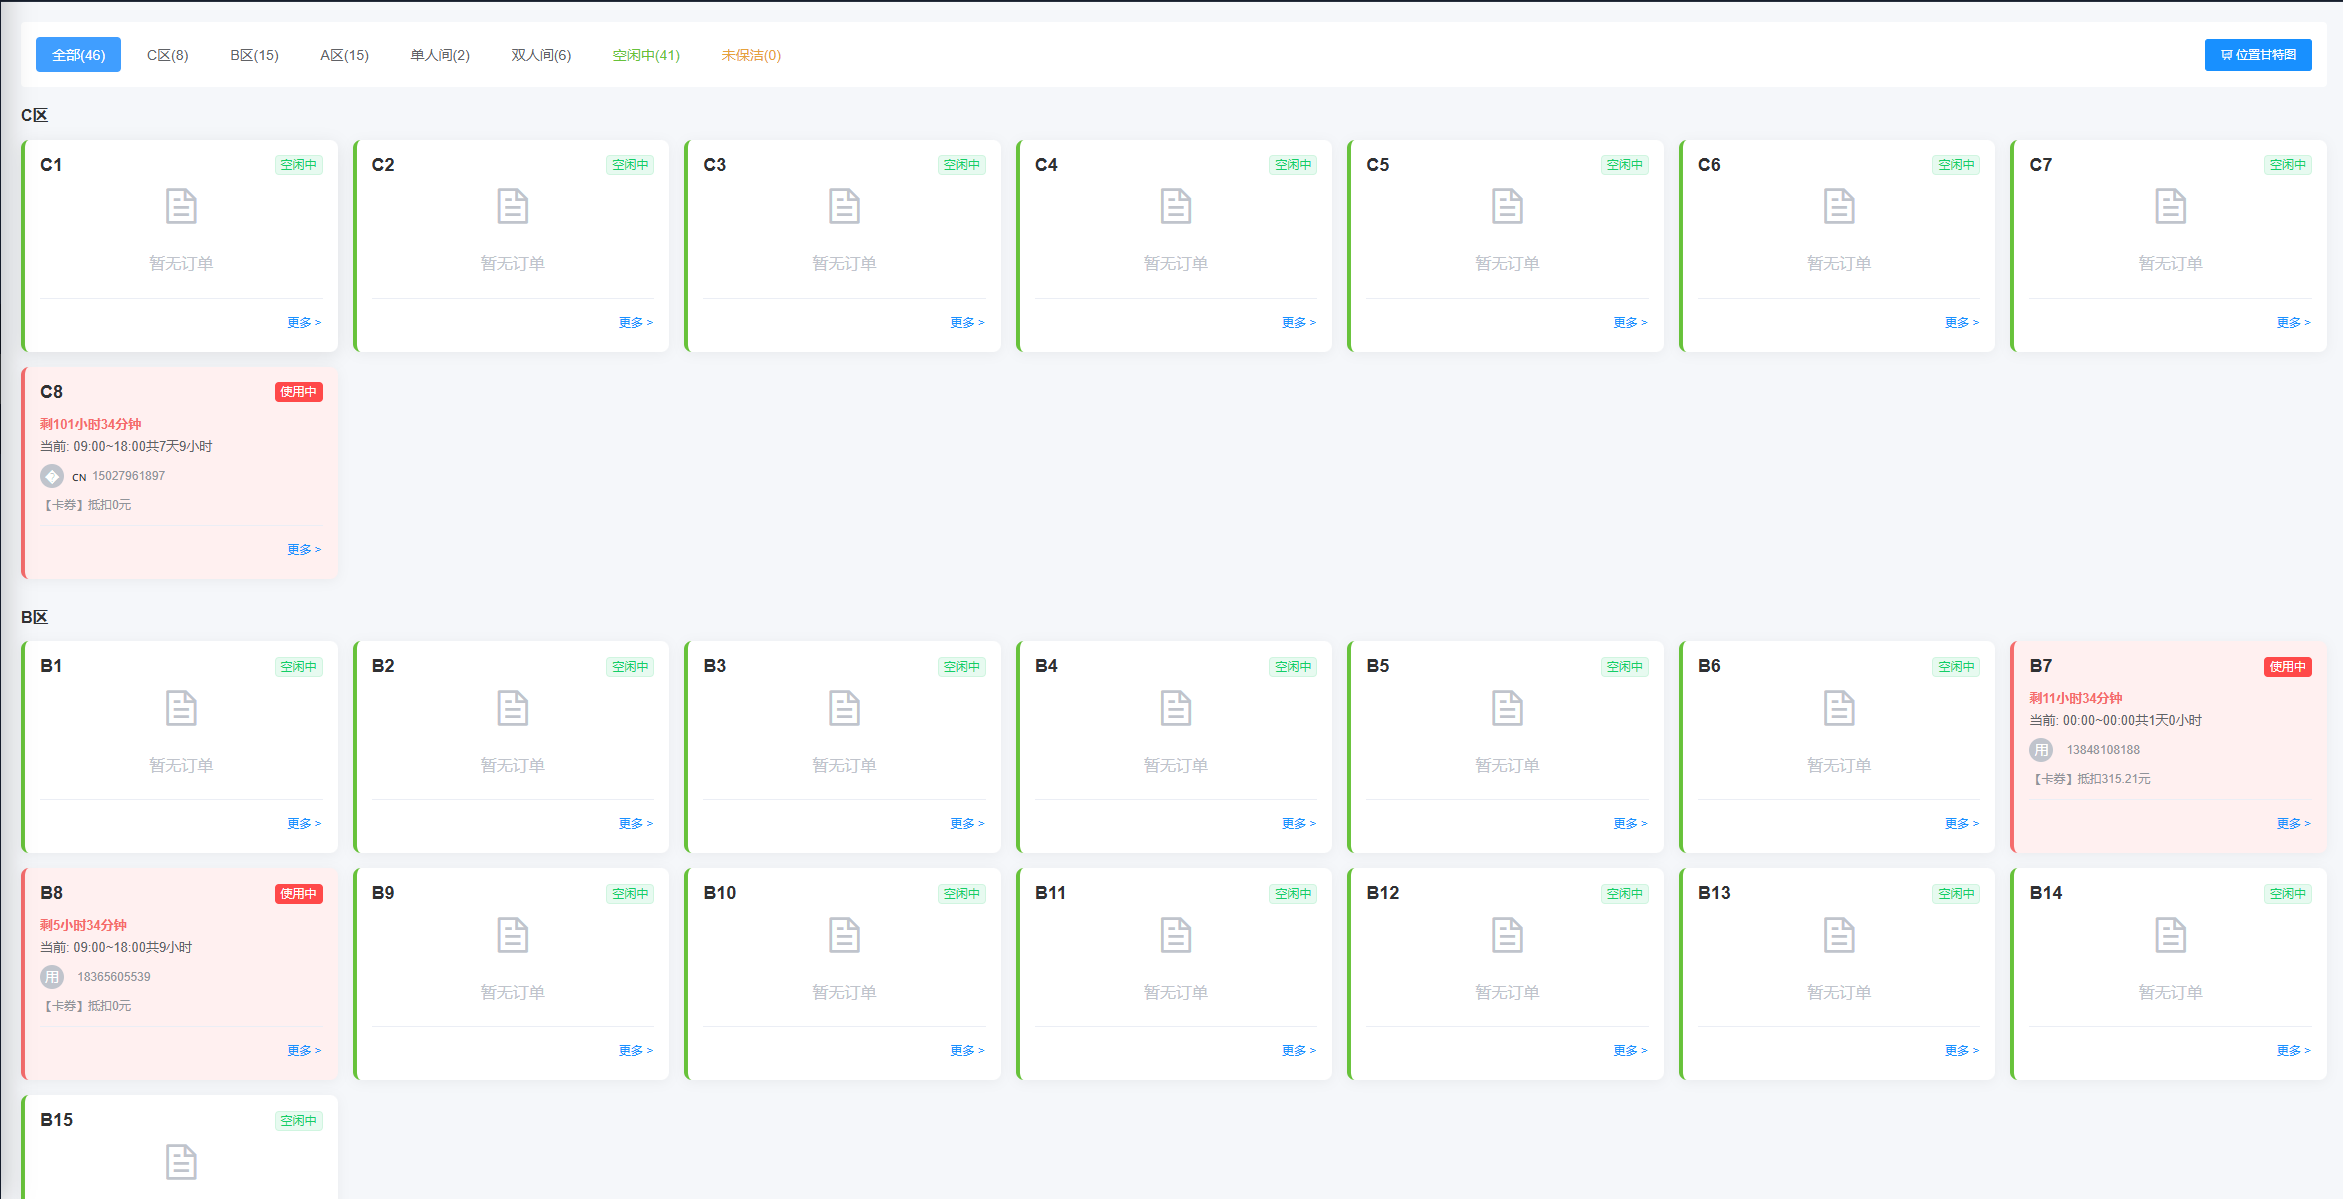This screenshot has height=1199, width=2343.
Task: Click the document icon in seat B3 card
Action: click(x=844, y=708)
